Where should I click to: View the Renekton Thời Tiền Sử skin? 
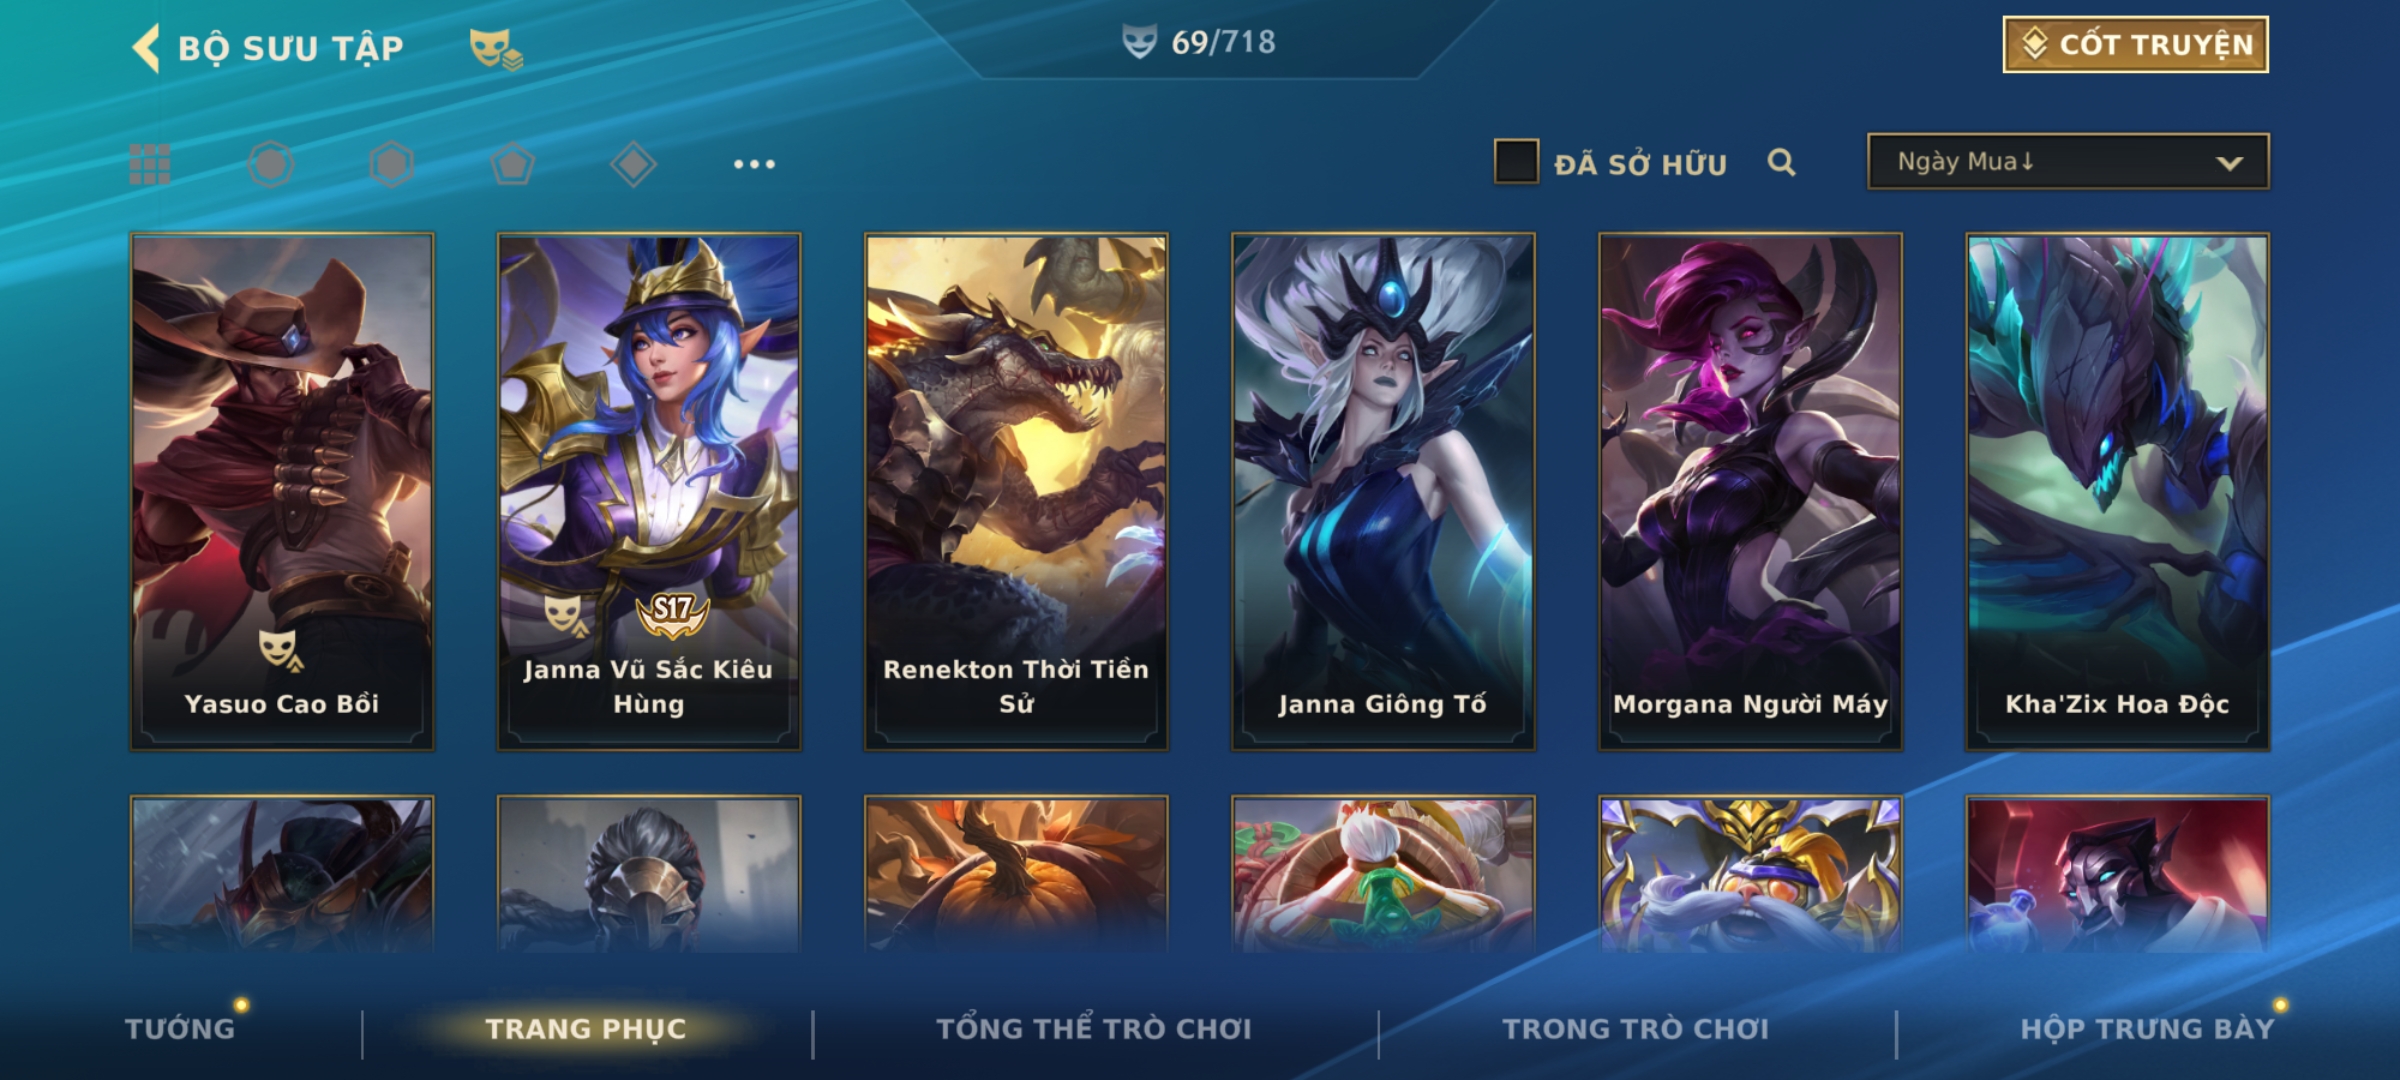point(1016,492)
